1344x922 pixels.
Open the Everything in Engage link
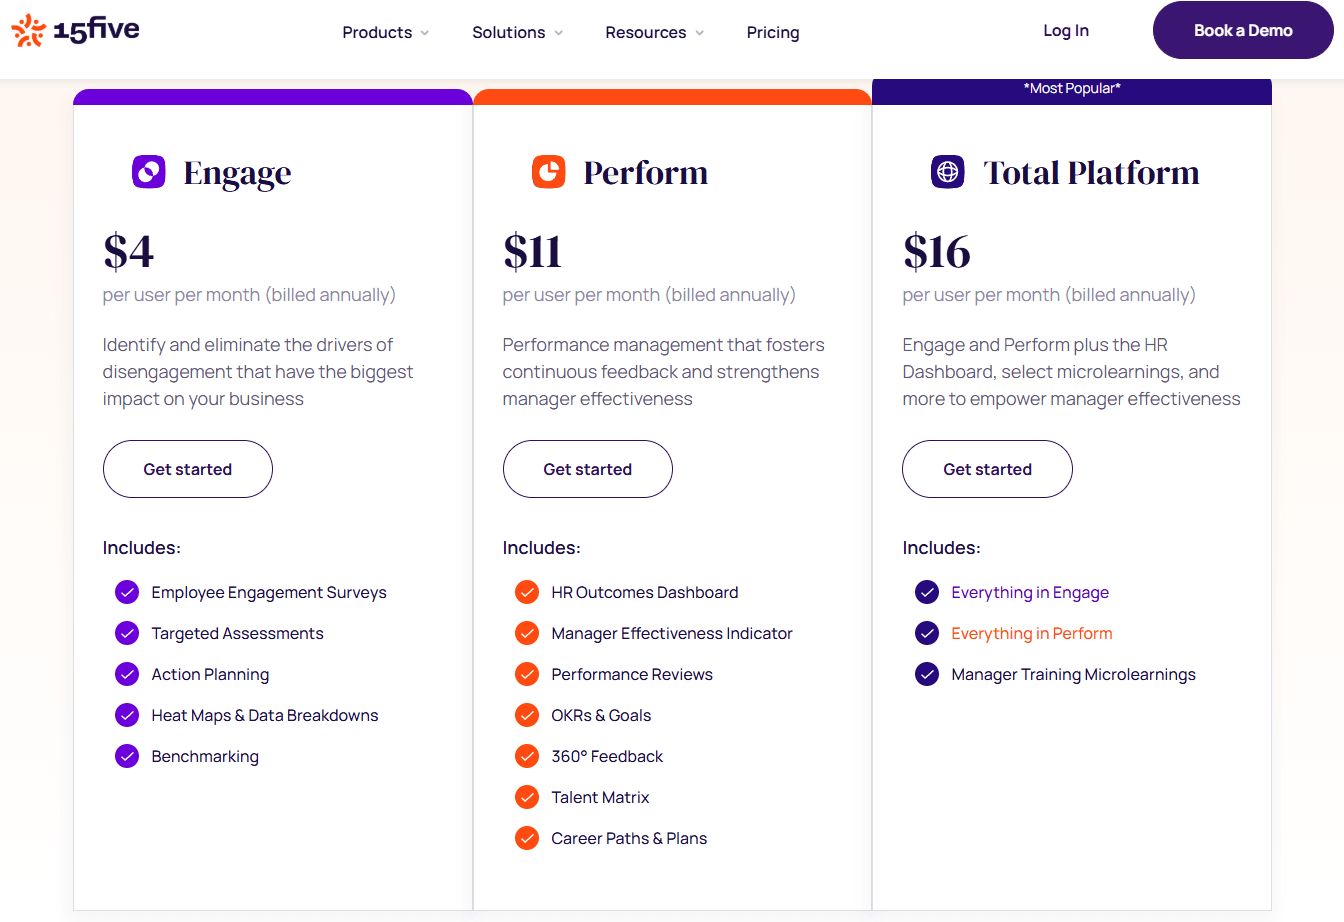(x=1030, y=593)
